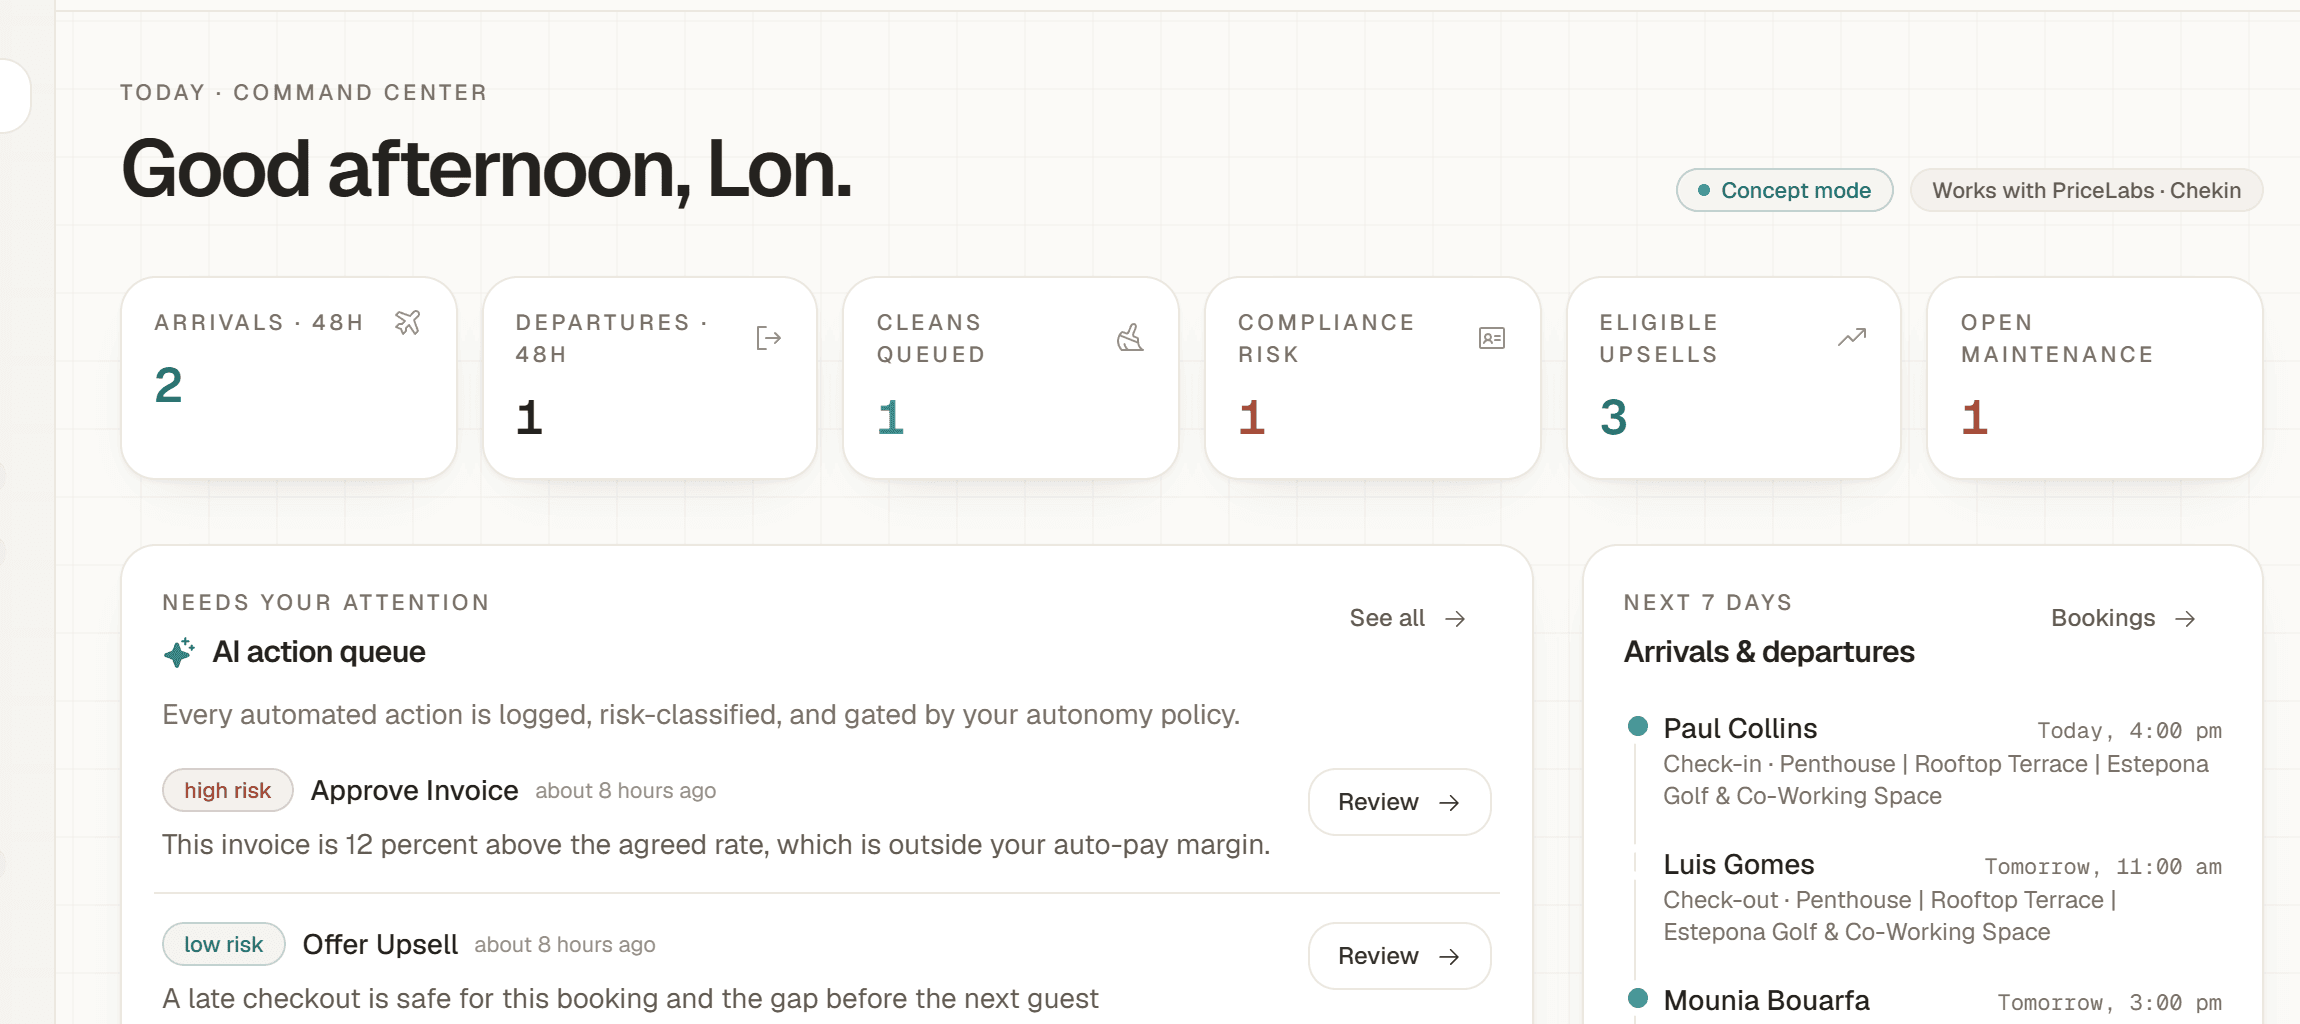This screenshot has width=2300, height=1024.
Task: Click the airplane icon on Arrivals card
Action: point(408,322)
